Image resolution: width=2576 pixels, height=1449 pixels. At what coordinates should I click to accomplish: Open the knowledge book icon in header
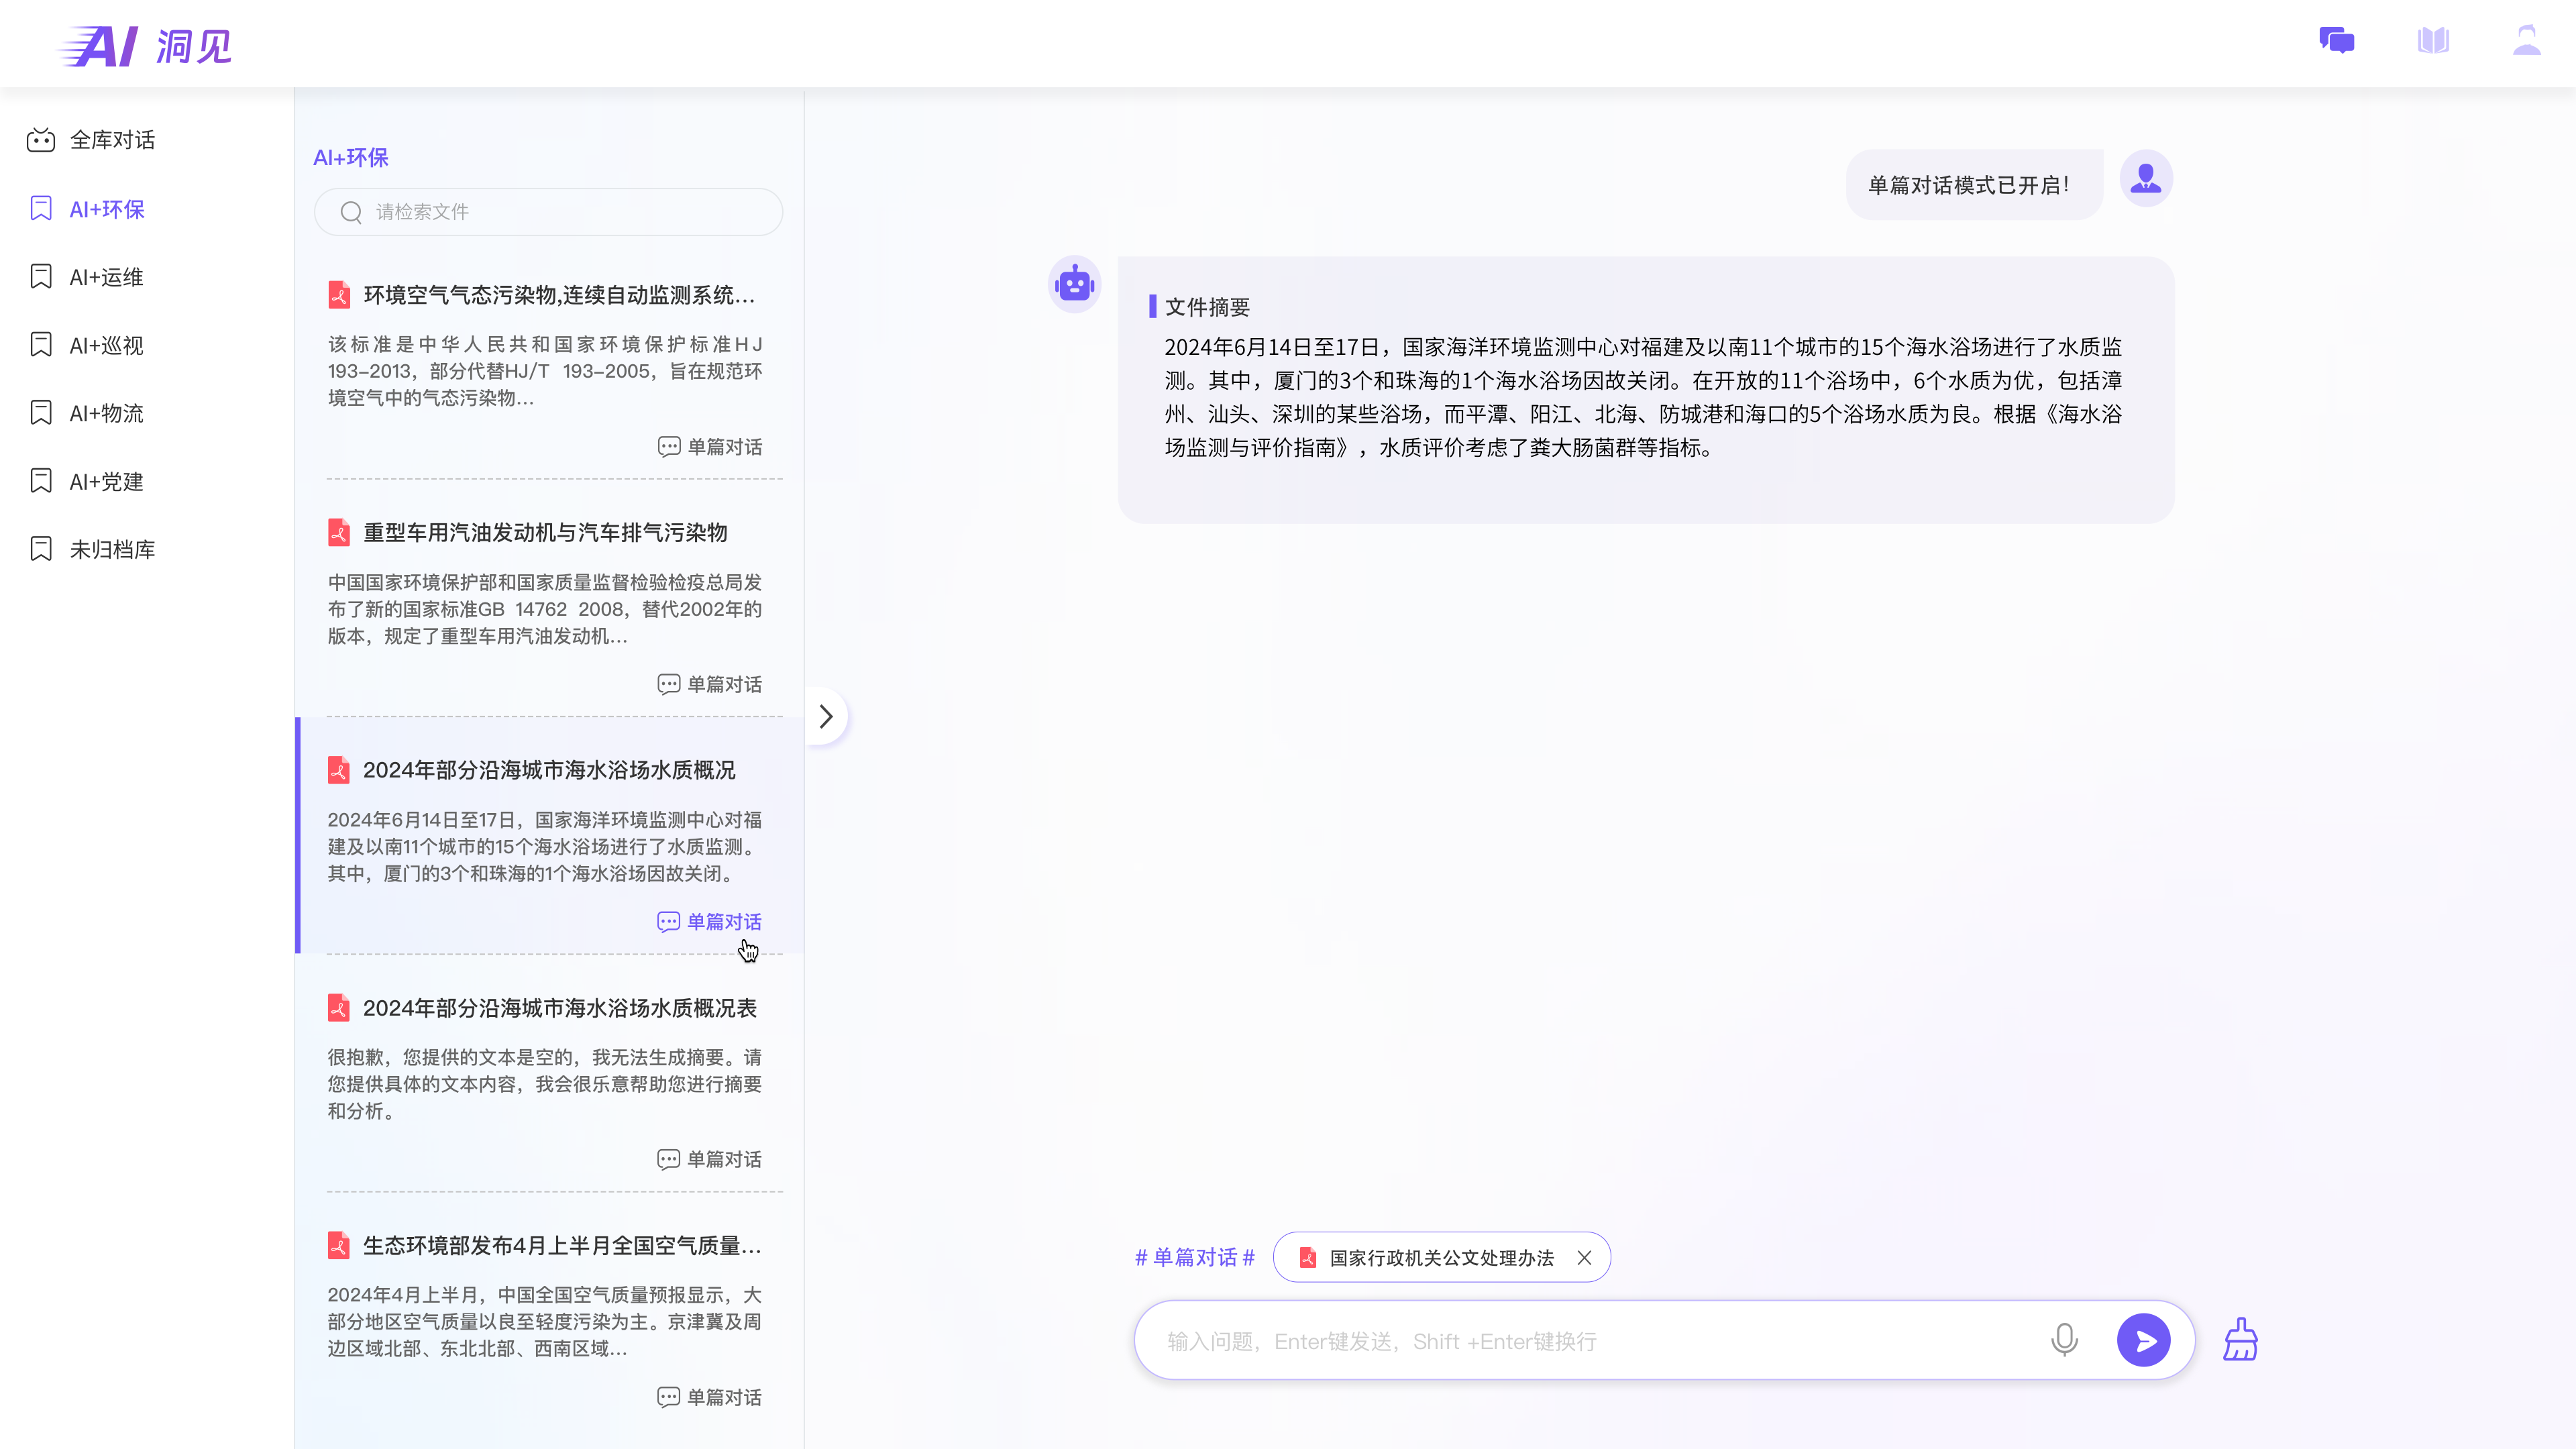(x=2433, y=41)
